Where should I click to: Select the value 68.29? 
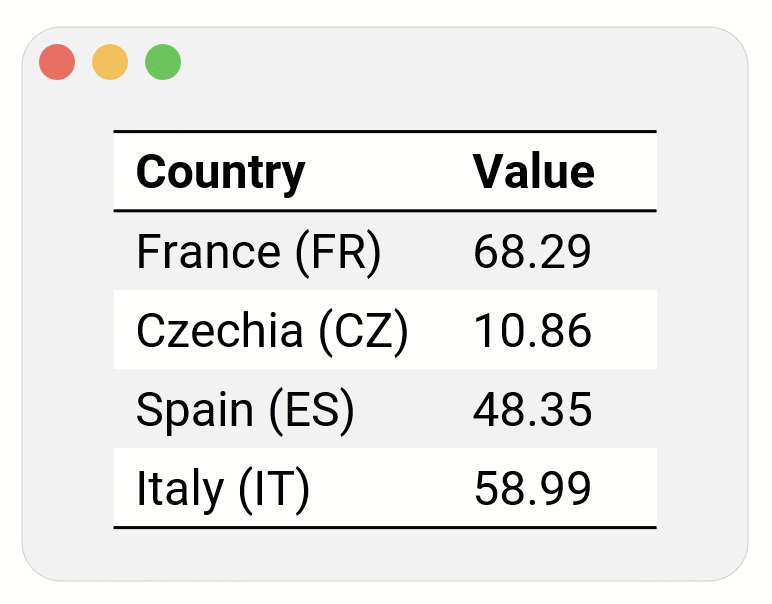pyautogui.click(x=532, y=252)
